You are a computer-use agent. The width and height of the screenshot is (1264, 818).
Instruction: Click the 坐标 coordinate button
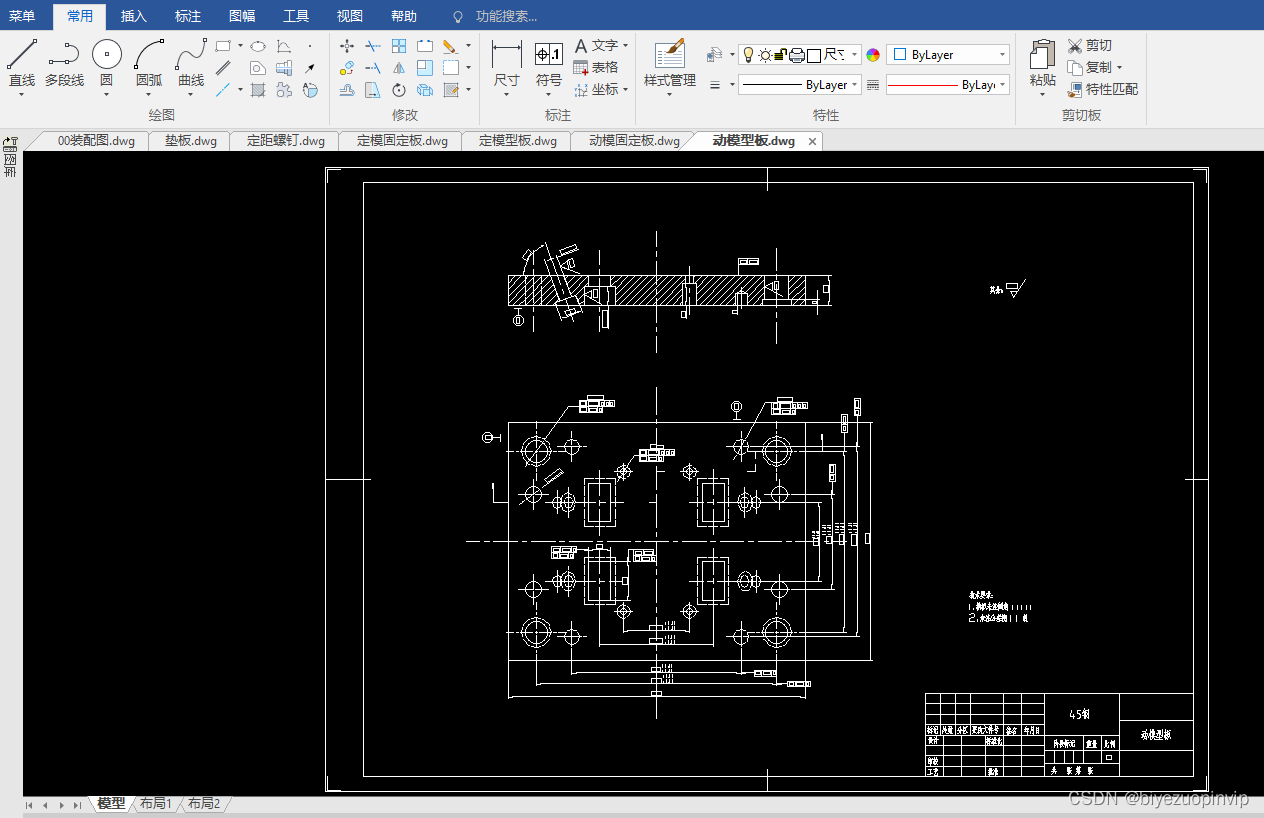point(596,89)
